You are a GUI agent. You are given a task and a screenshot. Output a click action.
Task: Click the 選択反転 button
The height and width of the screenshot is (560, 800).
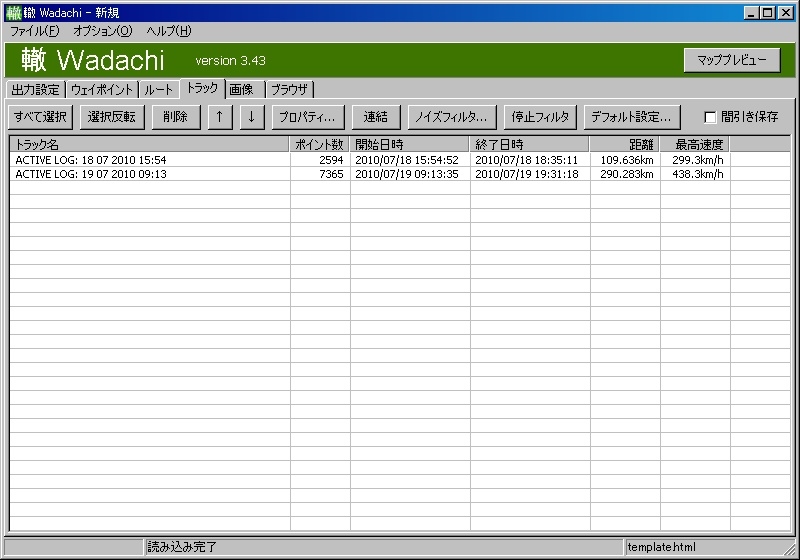point(112,117)
